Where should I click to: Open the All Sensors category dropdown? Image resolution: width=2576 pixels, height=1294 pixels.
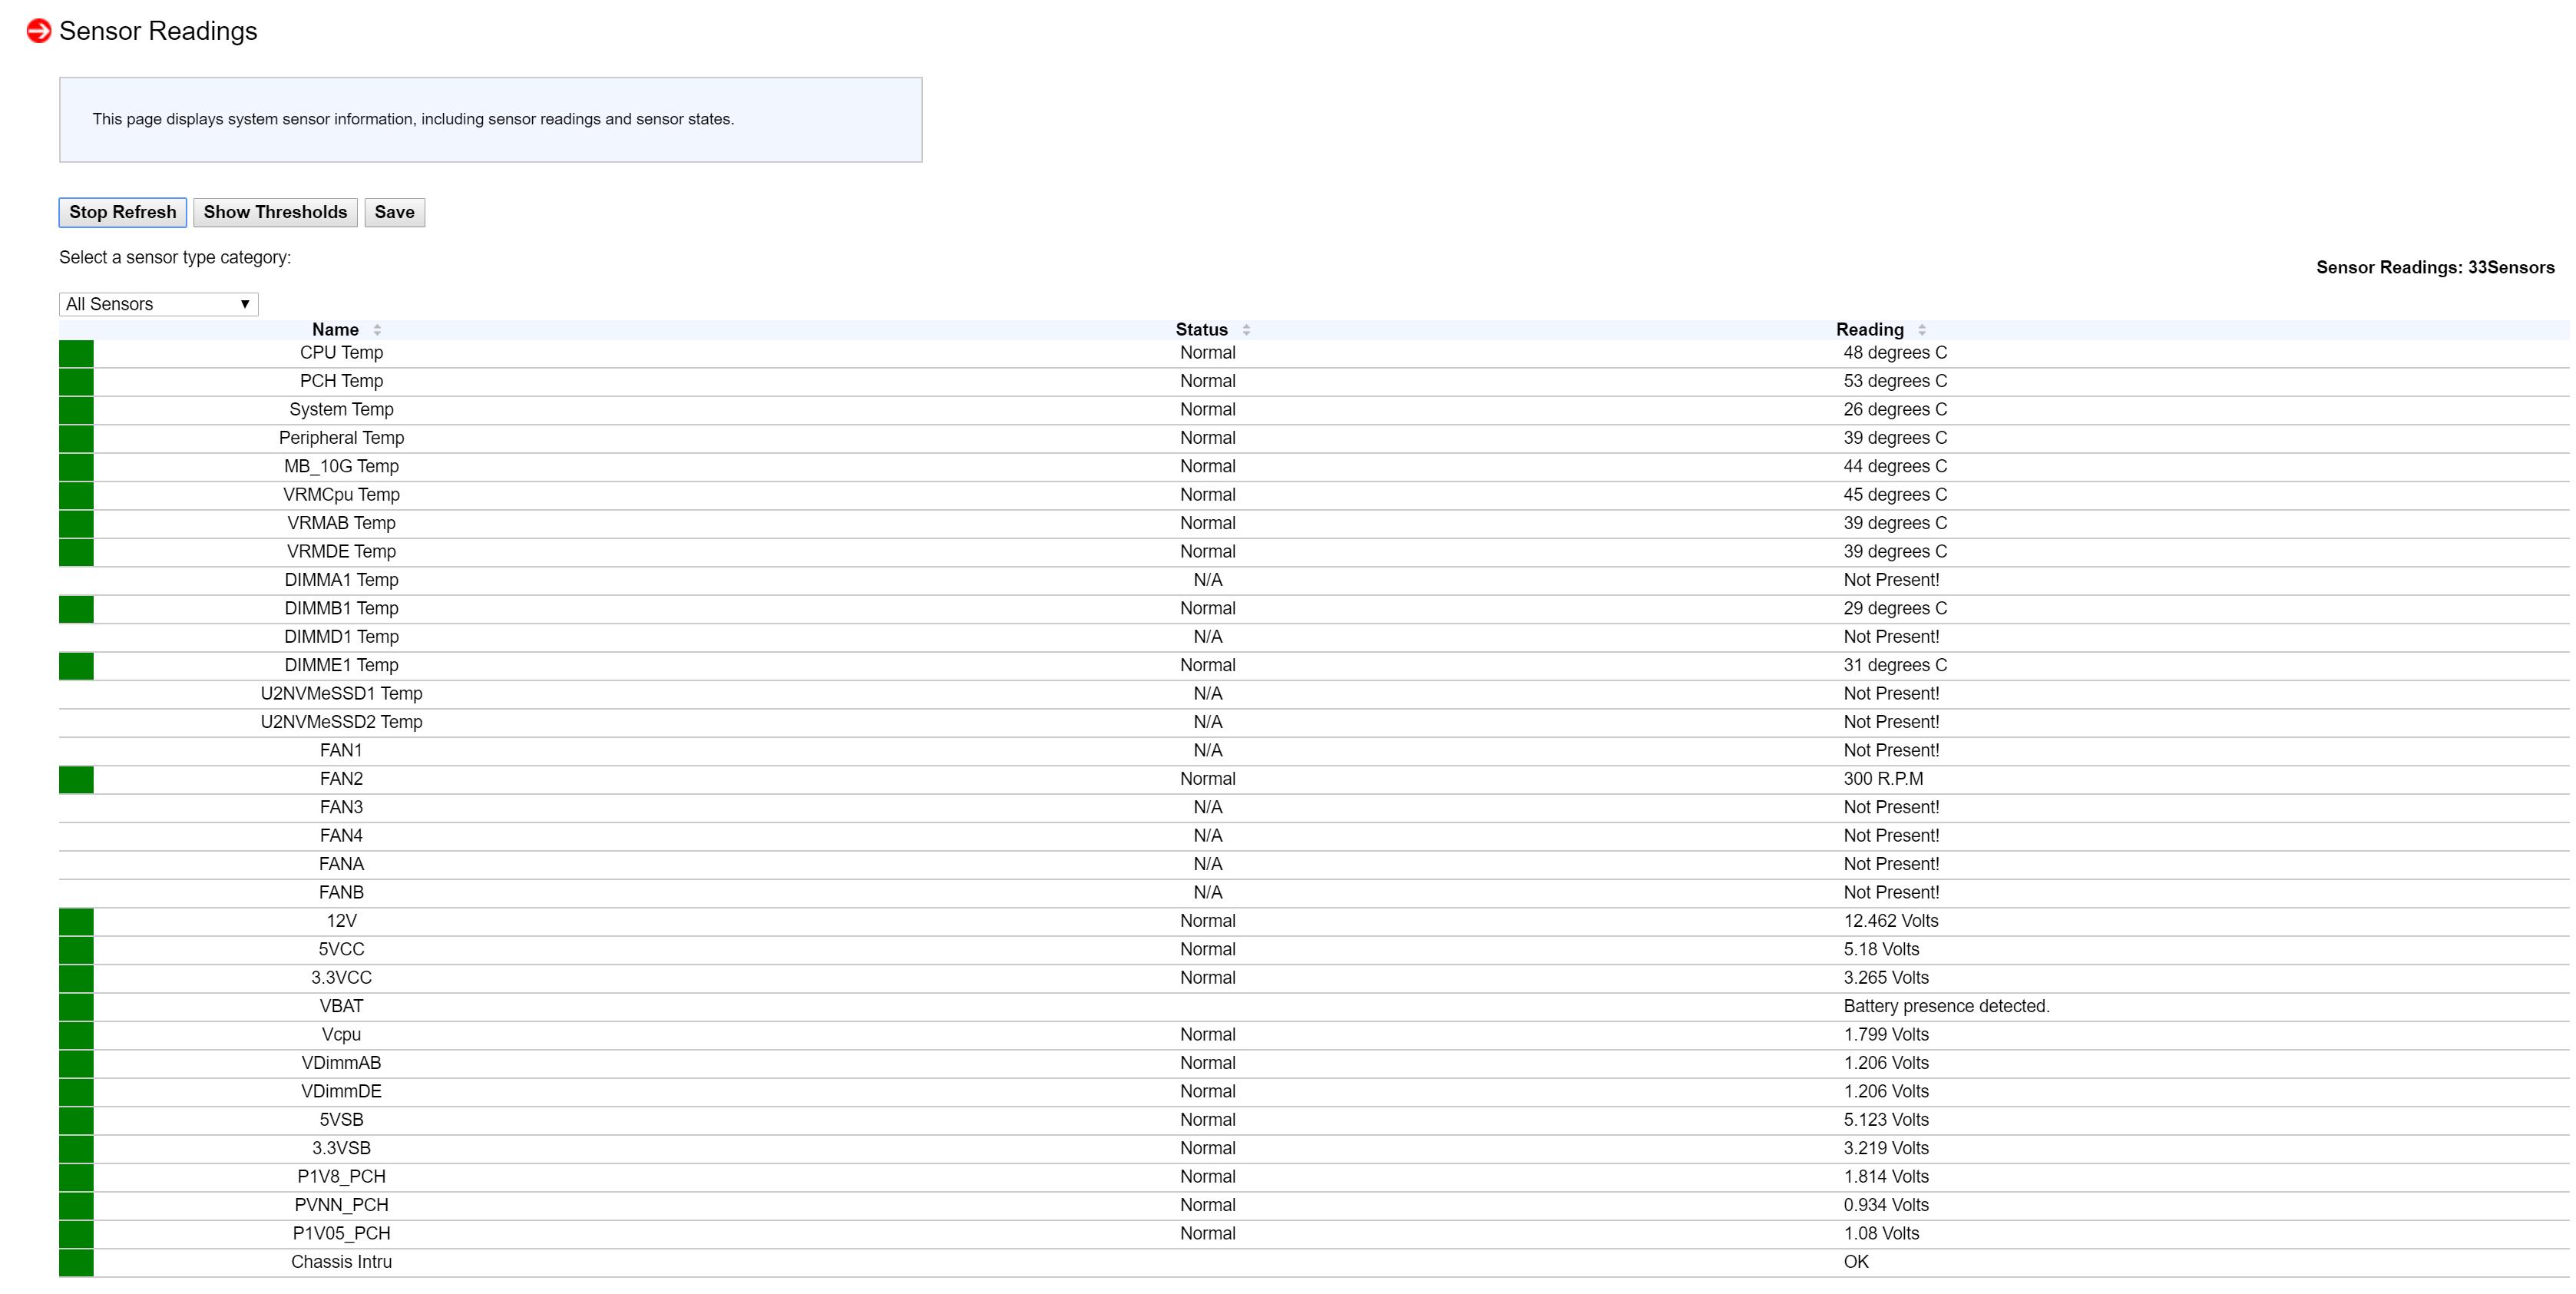158,304
